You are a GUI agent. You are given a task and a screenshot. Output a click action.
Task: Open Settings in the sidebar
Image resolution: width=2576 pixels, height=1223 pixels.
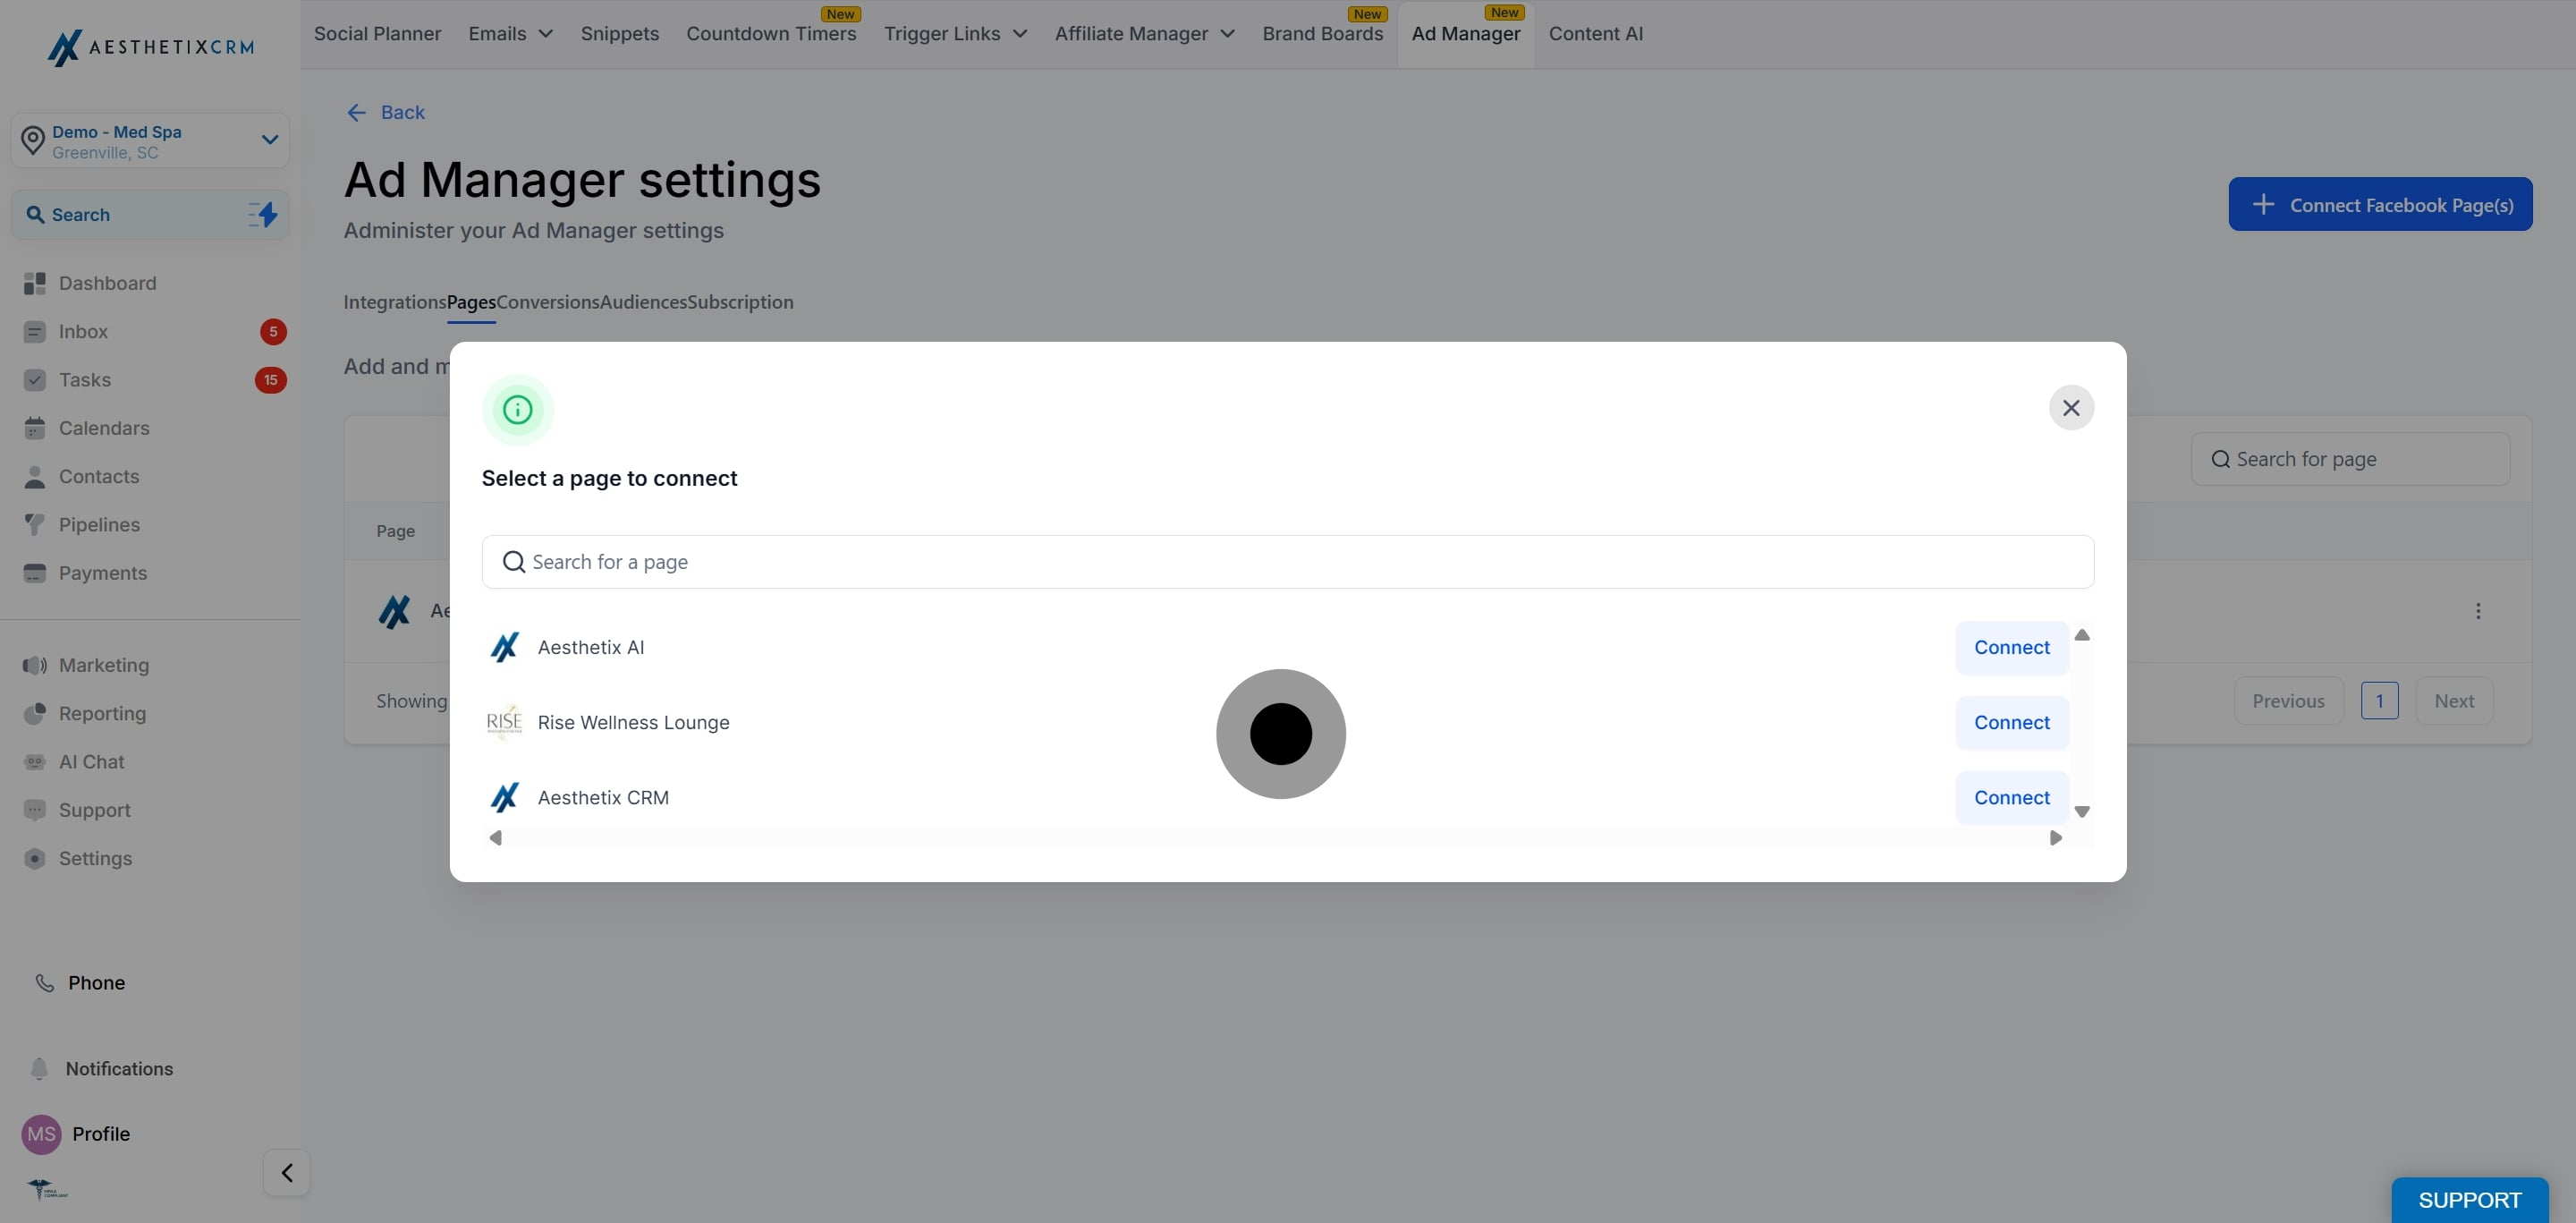[x=95, y=859]
